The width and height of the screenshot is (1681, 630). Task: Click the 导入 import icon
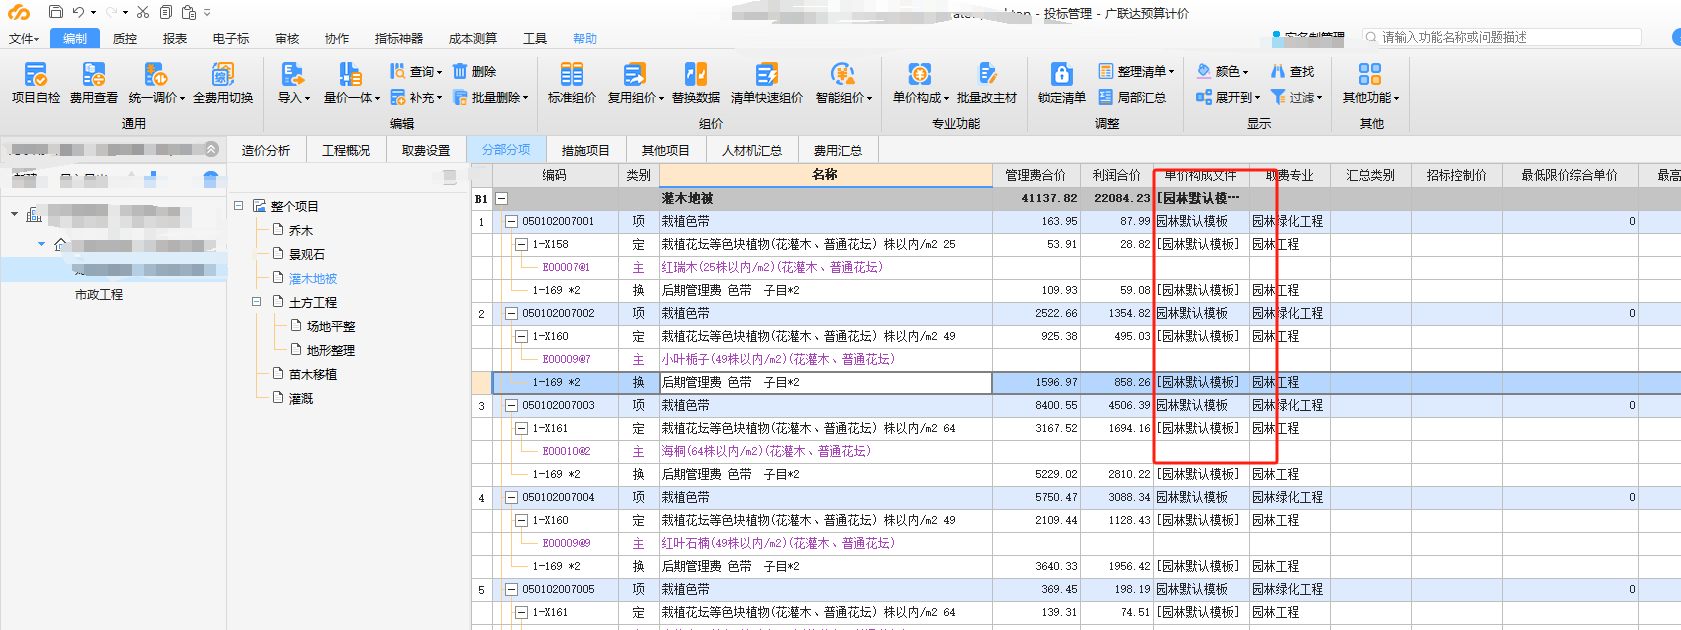(292, 75)
